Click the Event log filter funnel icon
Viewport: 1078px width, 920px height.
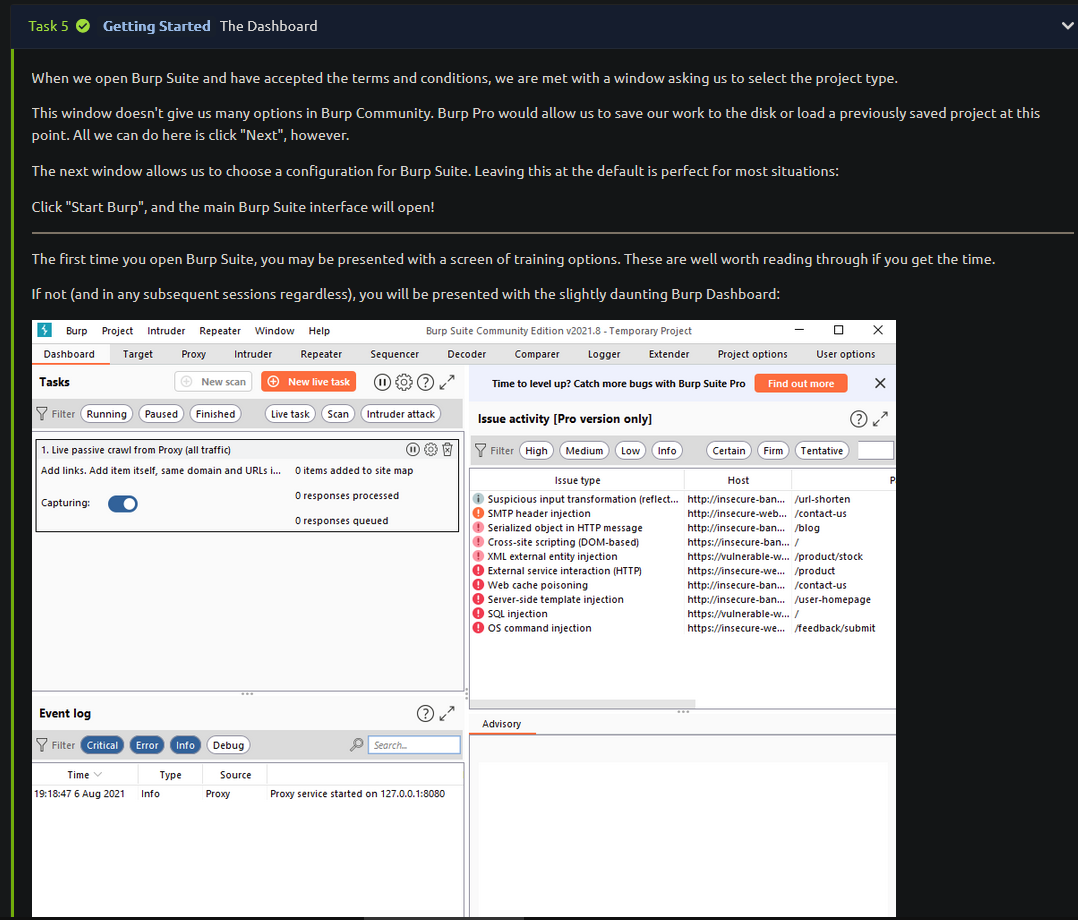coord(42,745)
